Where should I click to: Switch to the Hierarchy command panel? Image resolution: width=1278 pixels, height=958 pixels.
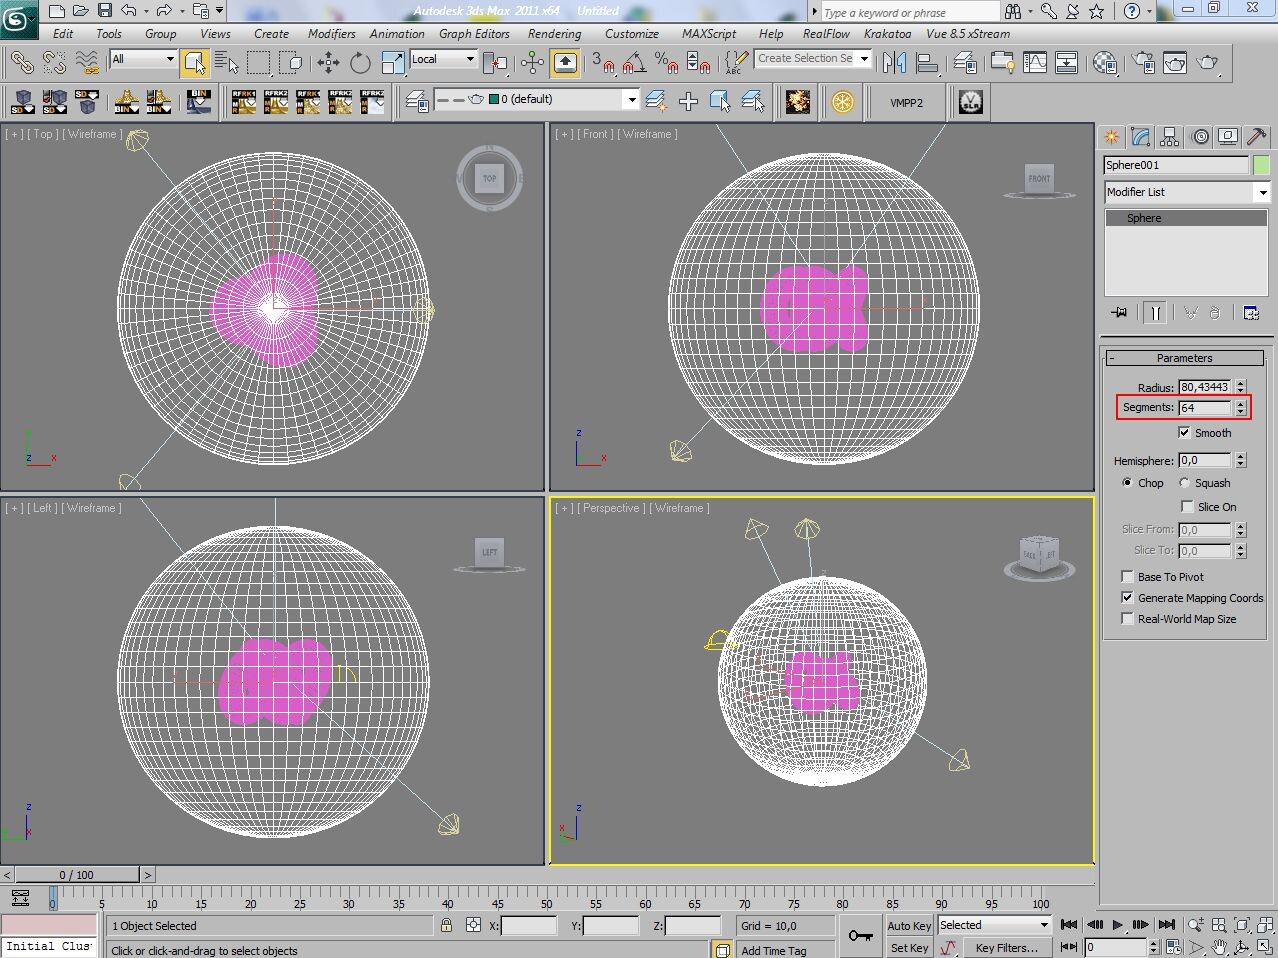click(x=1169, y=137)
